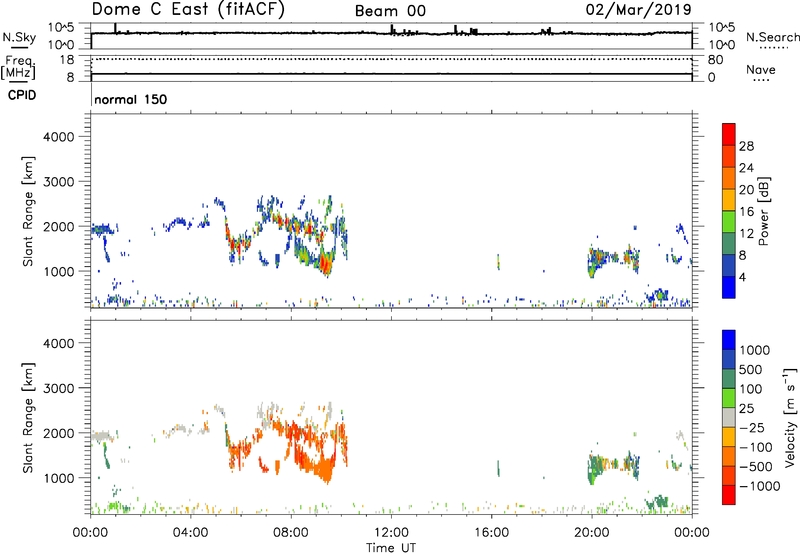The height and width of the screenshot is (554, 800).
Task: Click the frequency axis value '18'
Action: tap(67, 60)
